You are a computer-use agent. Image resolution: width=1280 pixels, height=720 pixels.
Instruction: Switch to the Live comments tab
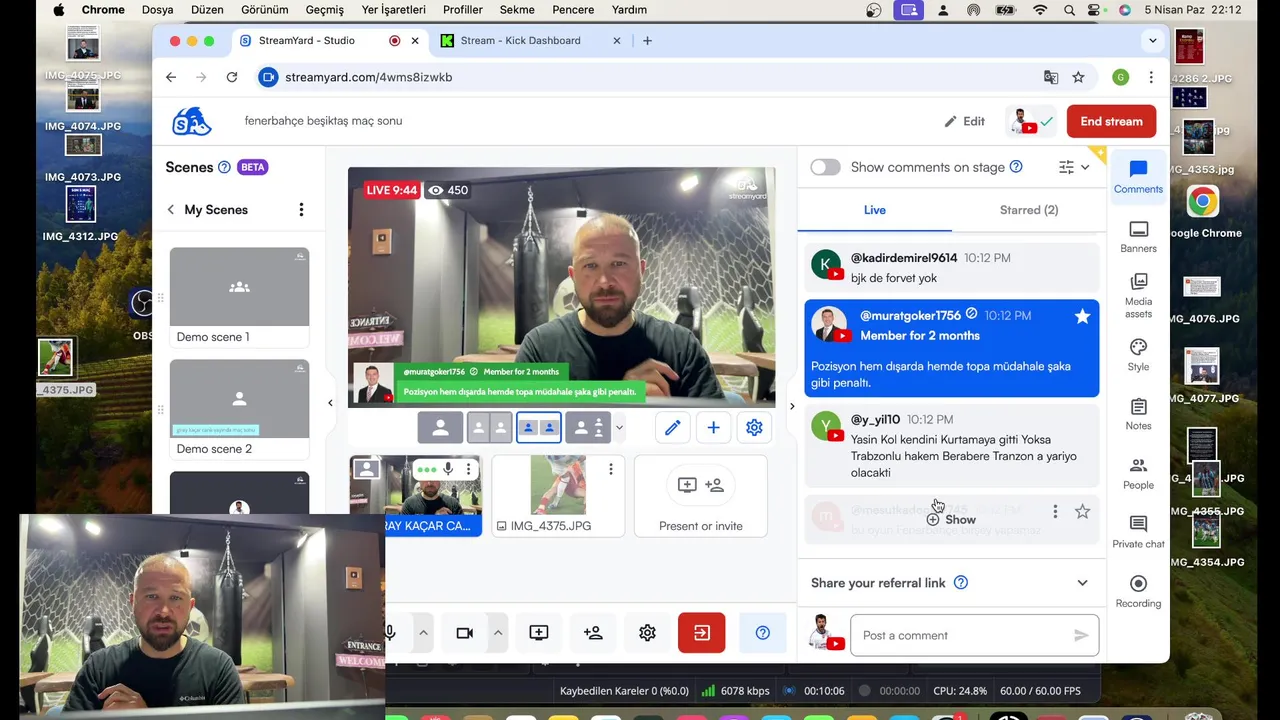[x=875, y=210]
